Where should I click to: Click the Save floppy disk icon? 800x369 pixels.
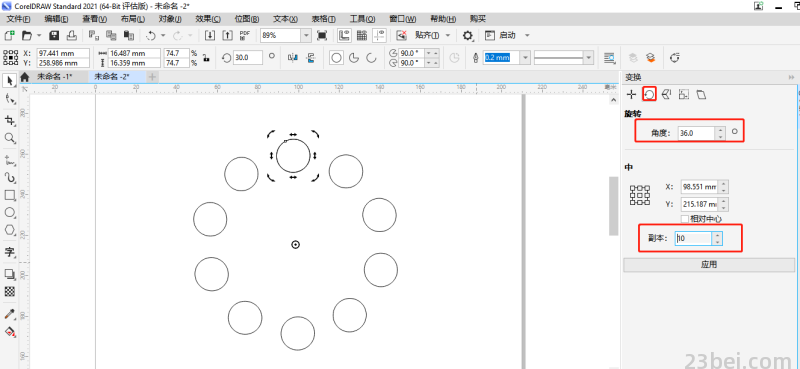(x=54, y=35)
